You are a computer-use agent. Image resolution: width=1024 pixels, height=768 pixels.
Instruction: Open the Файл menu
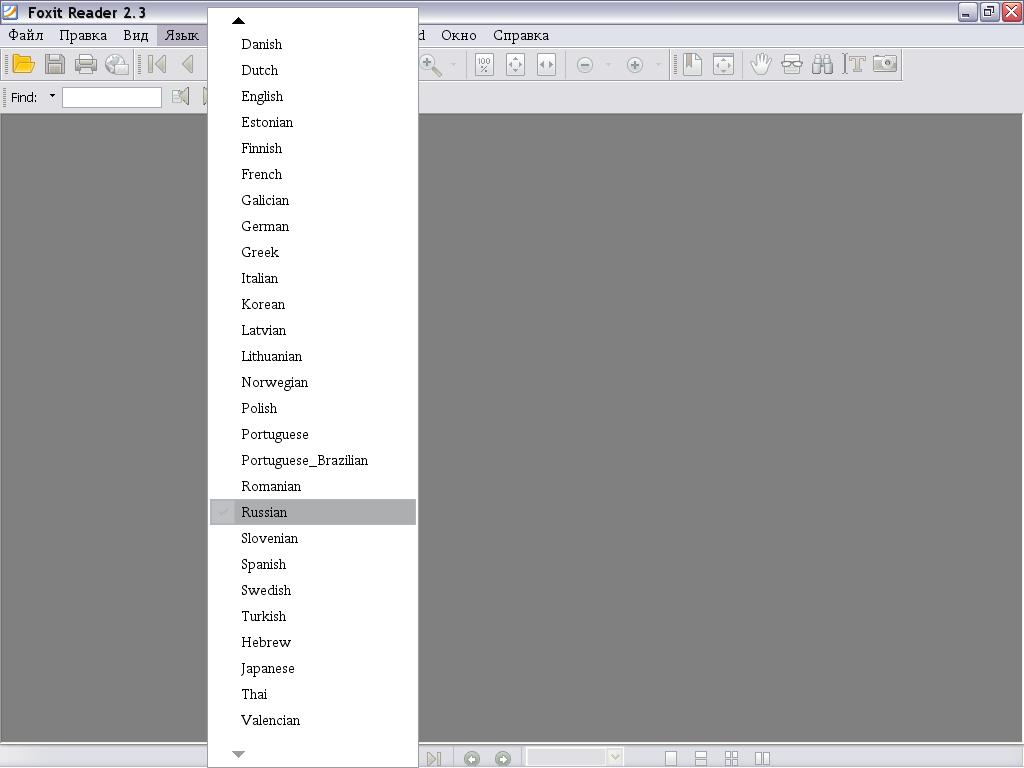[26, 35]
